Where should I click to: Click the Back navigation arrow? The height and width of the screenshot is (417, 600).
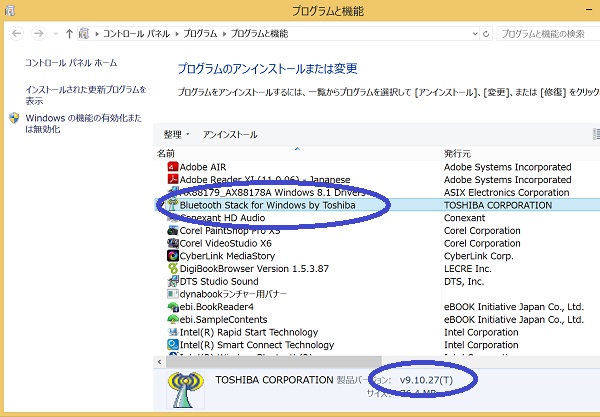pyautogui.click(x=16, y=34)
